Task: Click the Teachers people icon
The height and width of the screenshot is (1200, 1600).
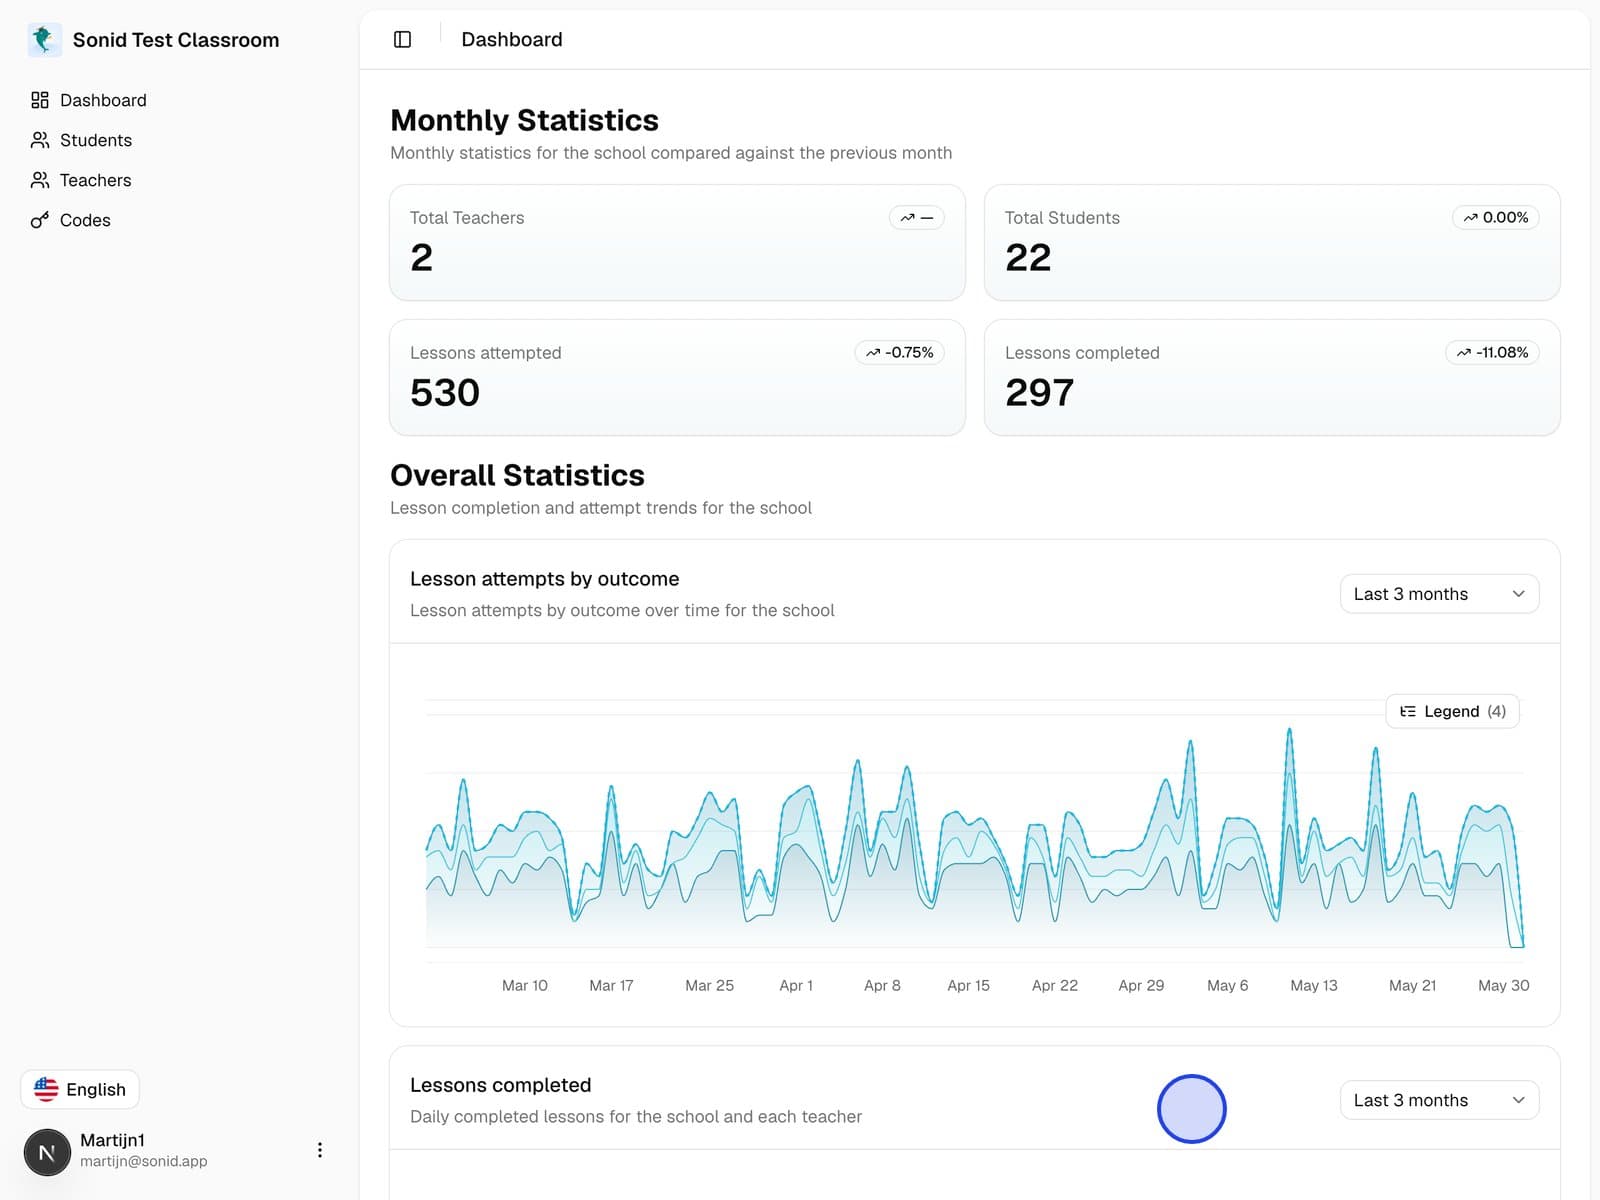Action: [x=40, y=180]
